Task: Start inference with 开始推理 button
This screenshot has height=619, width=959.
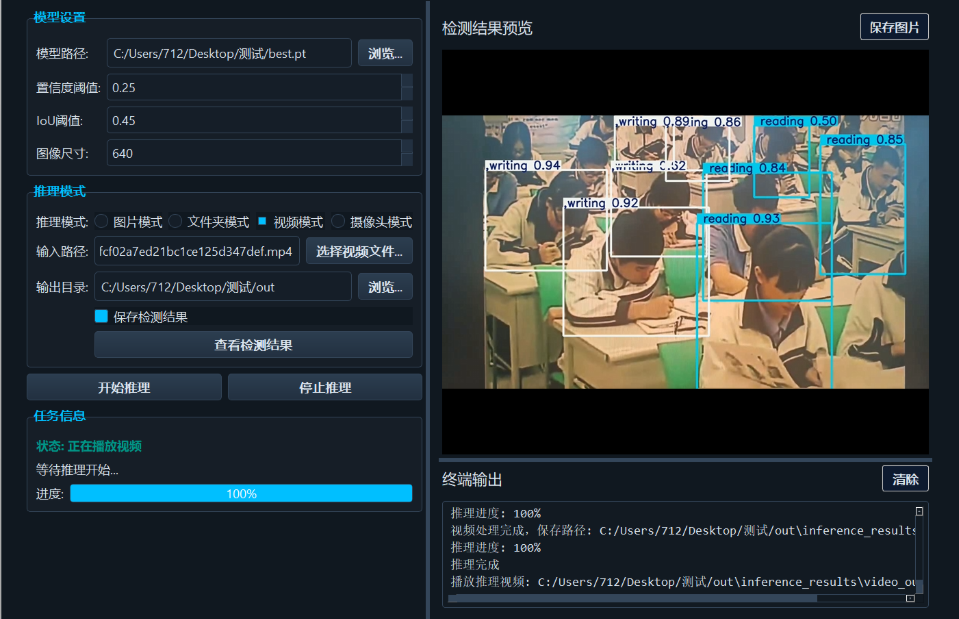Action: [x=124, y=388]
